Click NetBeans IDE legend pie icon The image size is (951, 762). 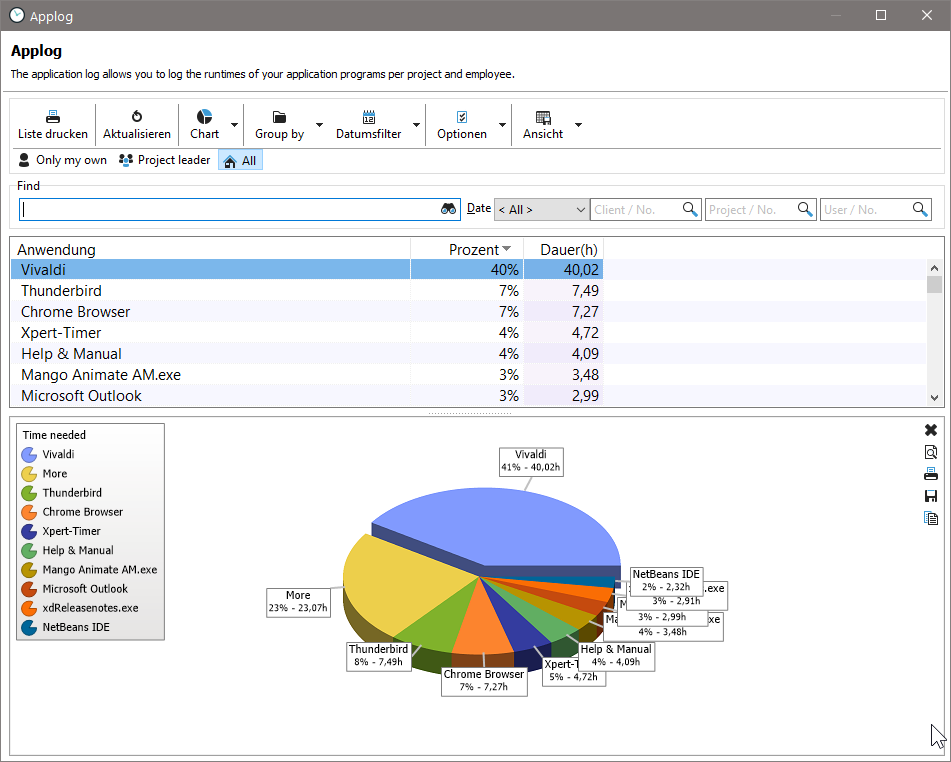coord(29,627)
